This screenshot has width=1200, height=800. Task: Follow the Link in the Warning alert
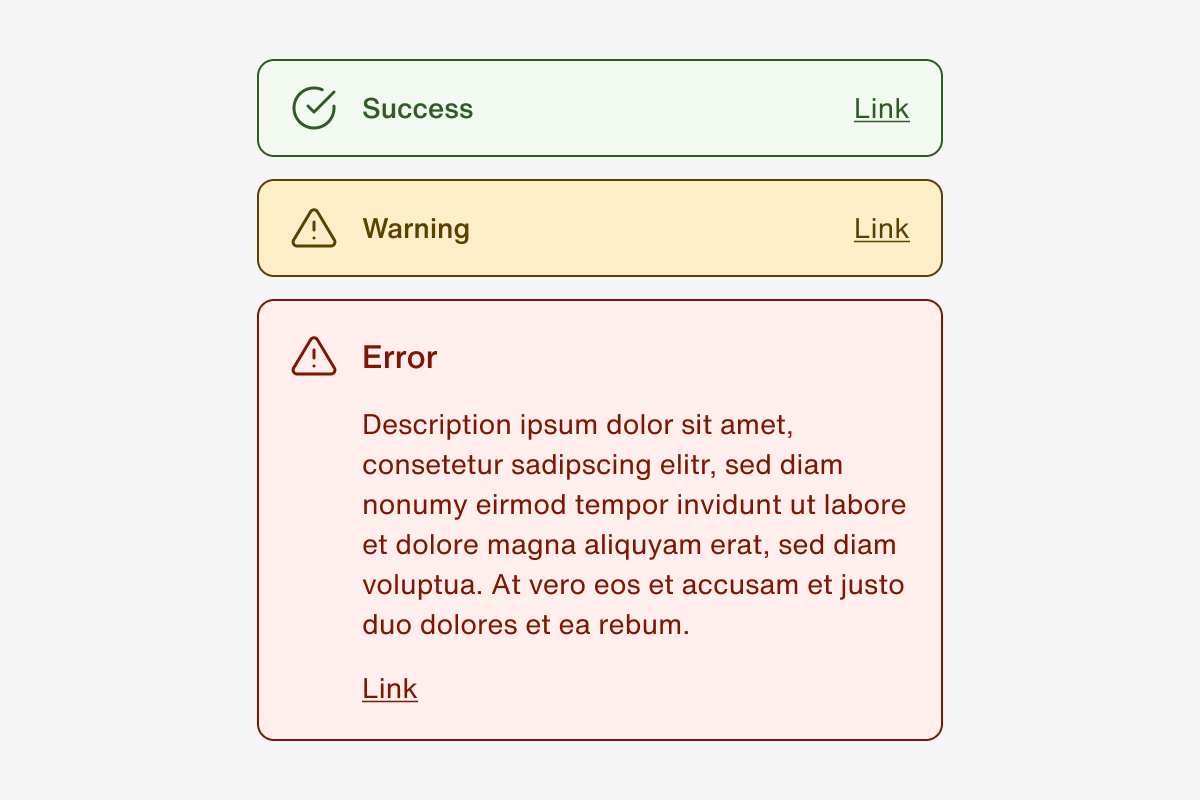point(881,228)
